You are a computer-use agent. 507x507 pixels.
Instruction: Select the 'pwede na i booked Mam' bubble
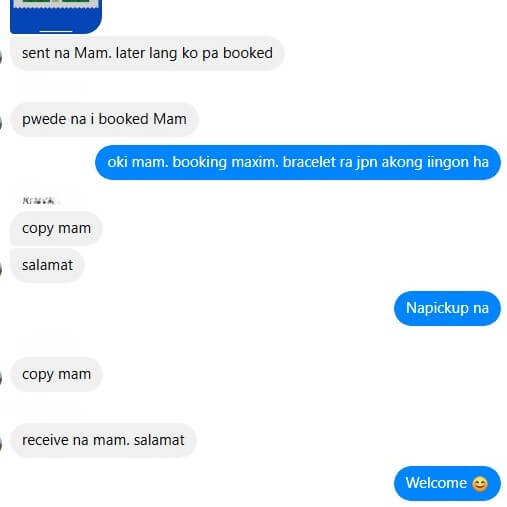[104, 119]
